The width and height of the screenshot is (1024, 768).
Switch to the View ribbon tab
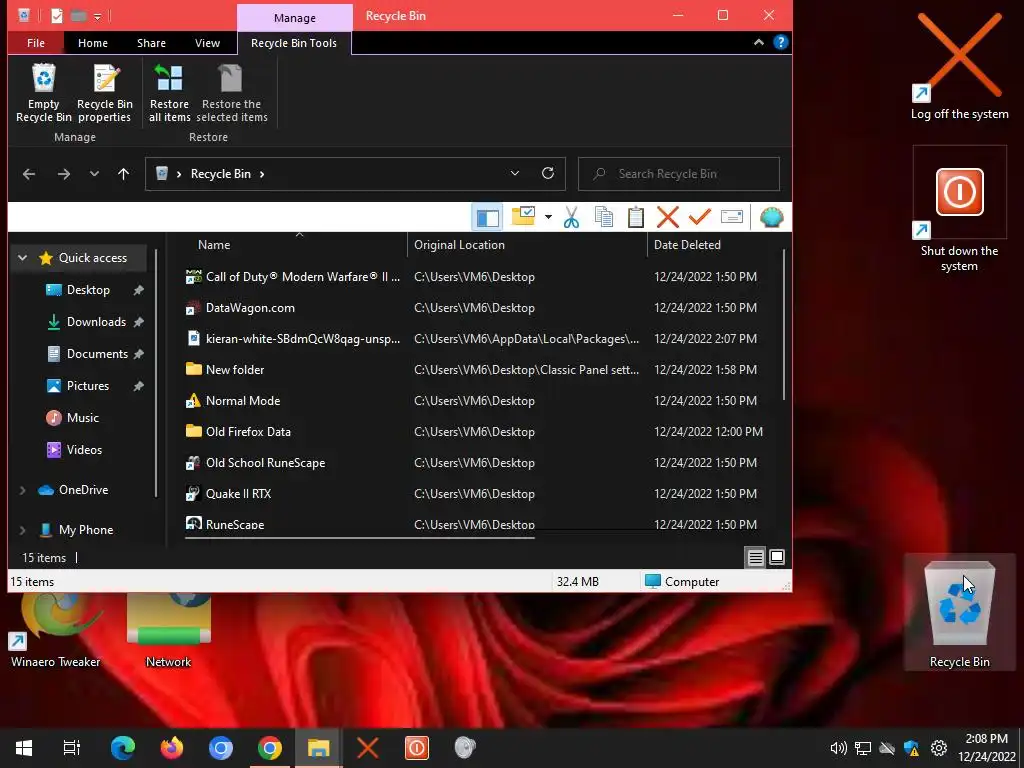(x=207, y=43)
